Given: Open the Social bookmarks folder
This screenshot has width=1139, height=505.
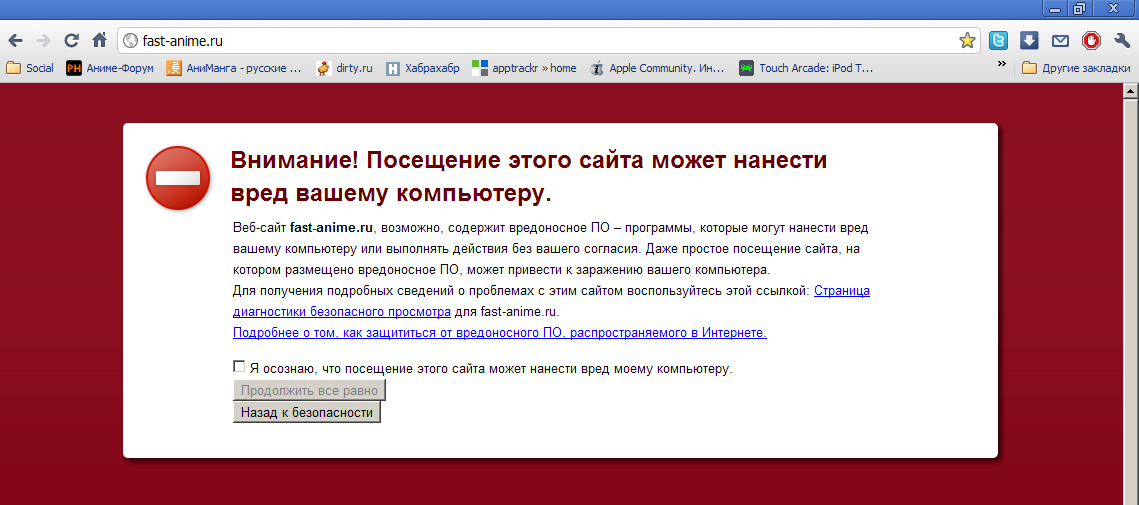Looking at the screenshot, I should (x=30, y=68).
